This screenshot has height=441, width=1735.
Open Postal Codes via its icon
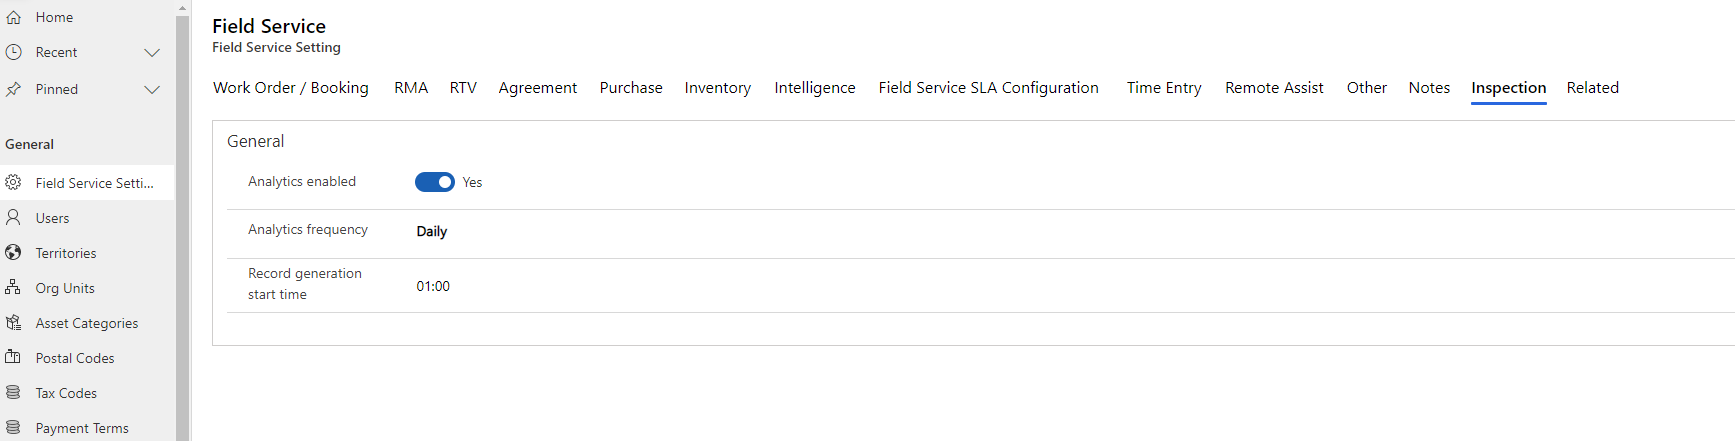(14, 357)
